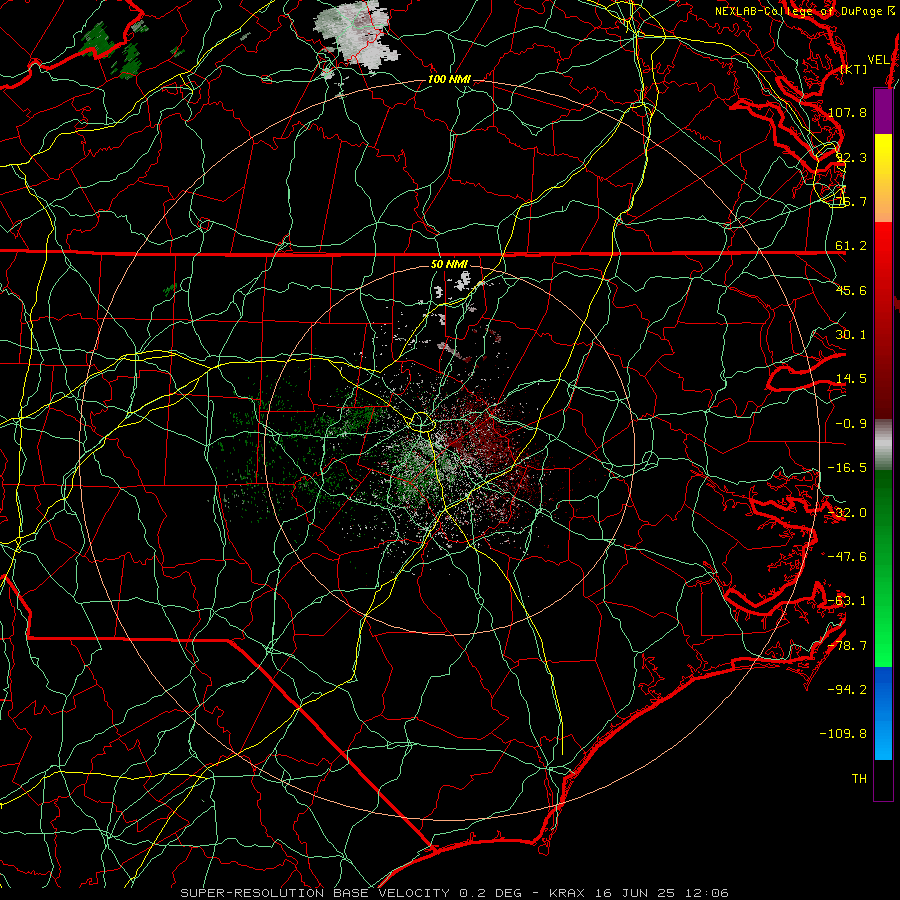Click the radar site circle at the map center

(x=421, y=422)
